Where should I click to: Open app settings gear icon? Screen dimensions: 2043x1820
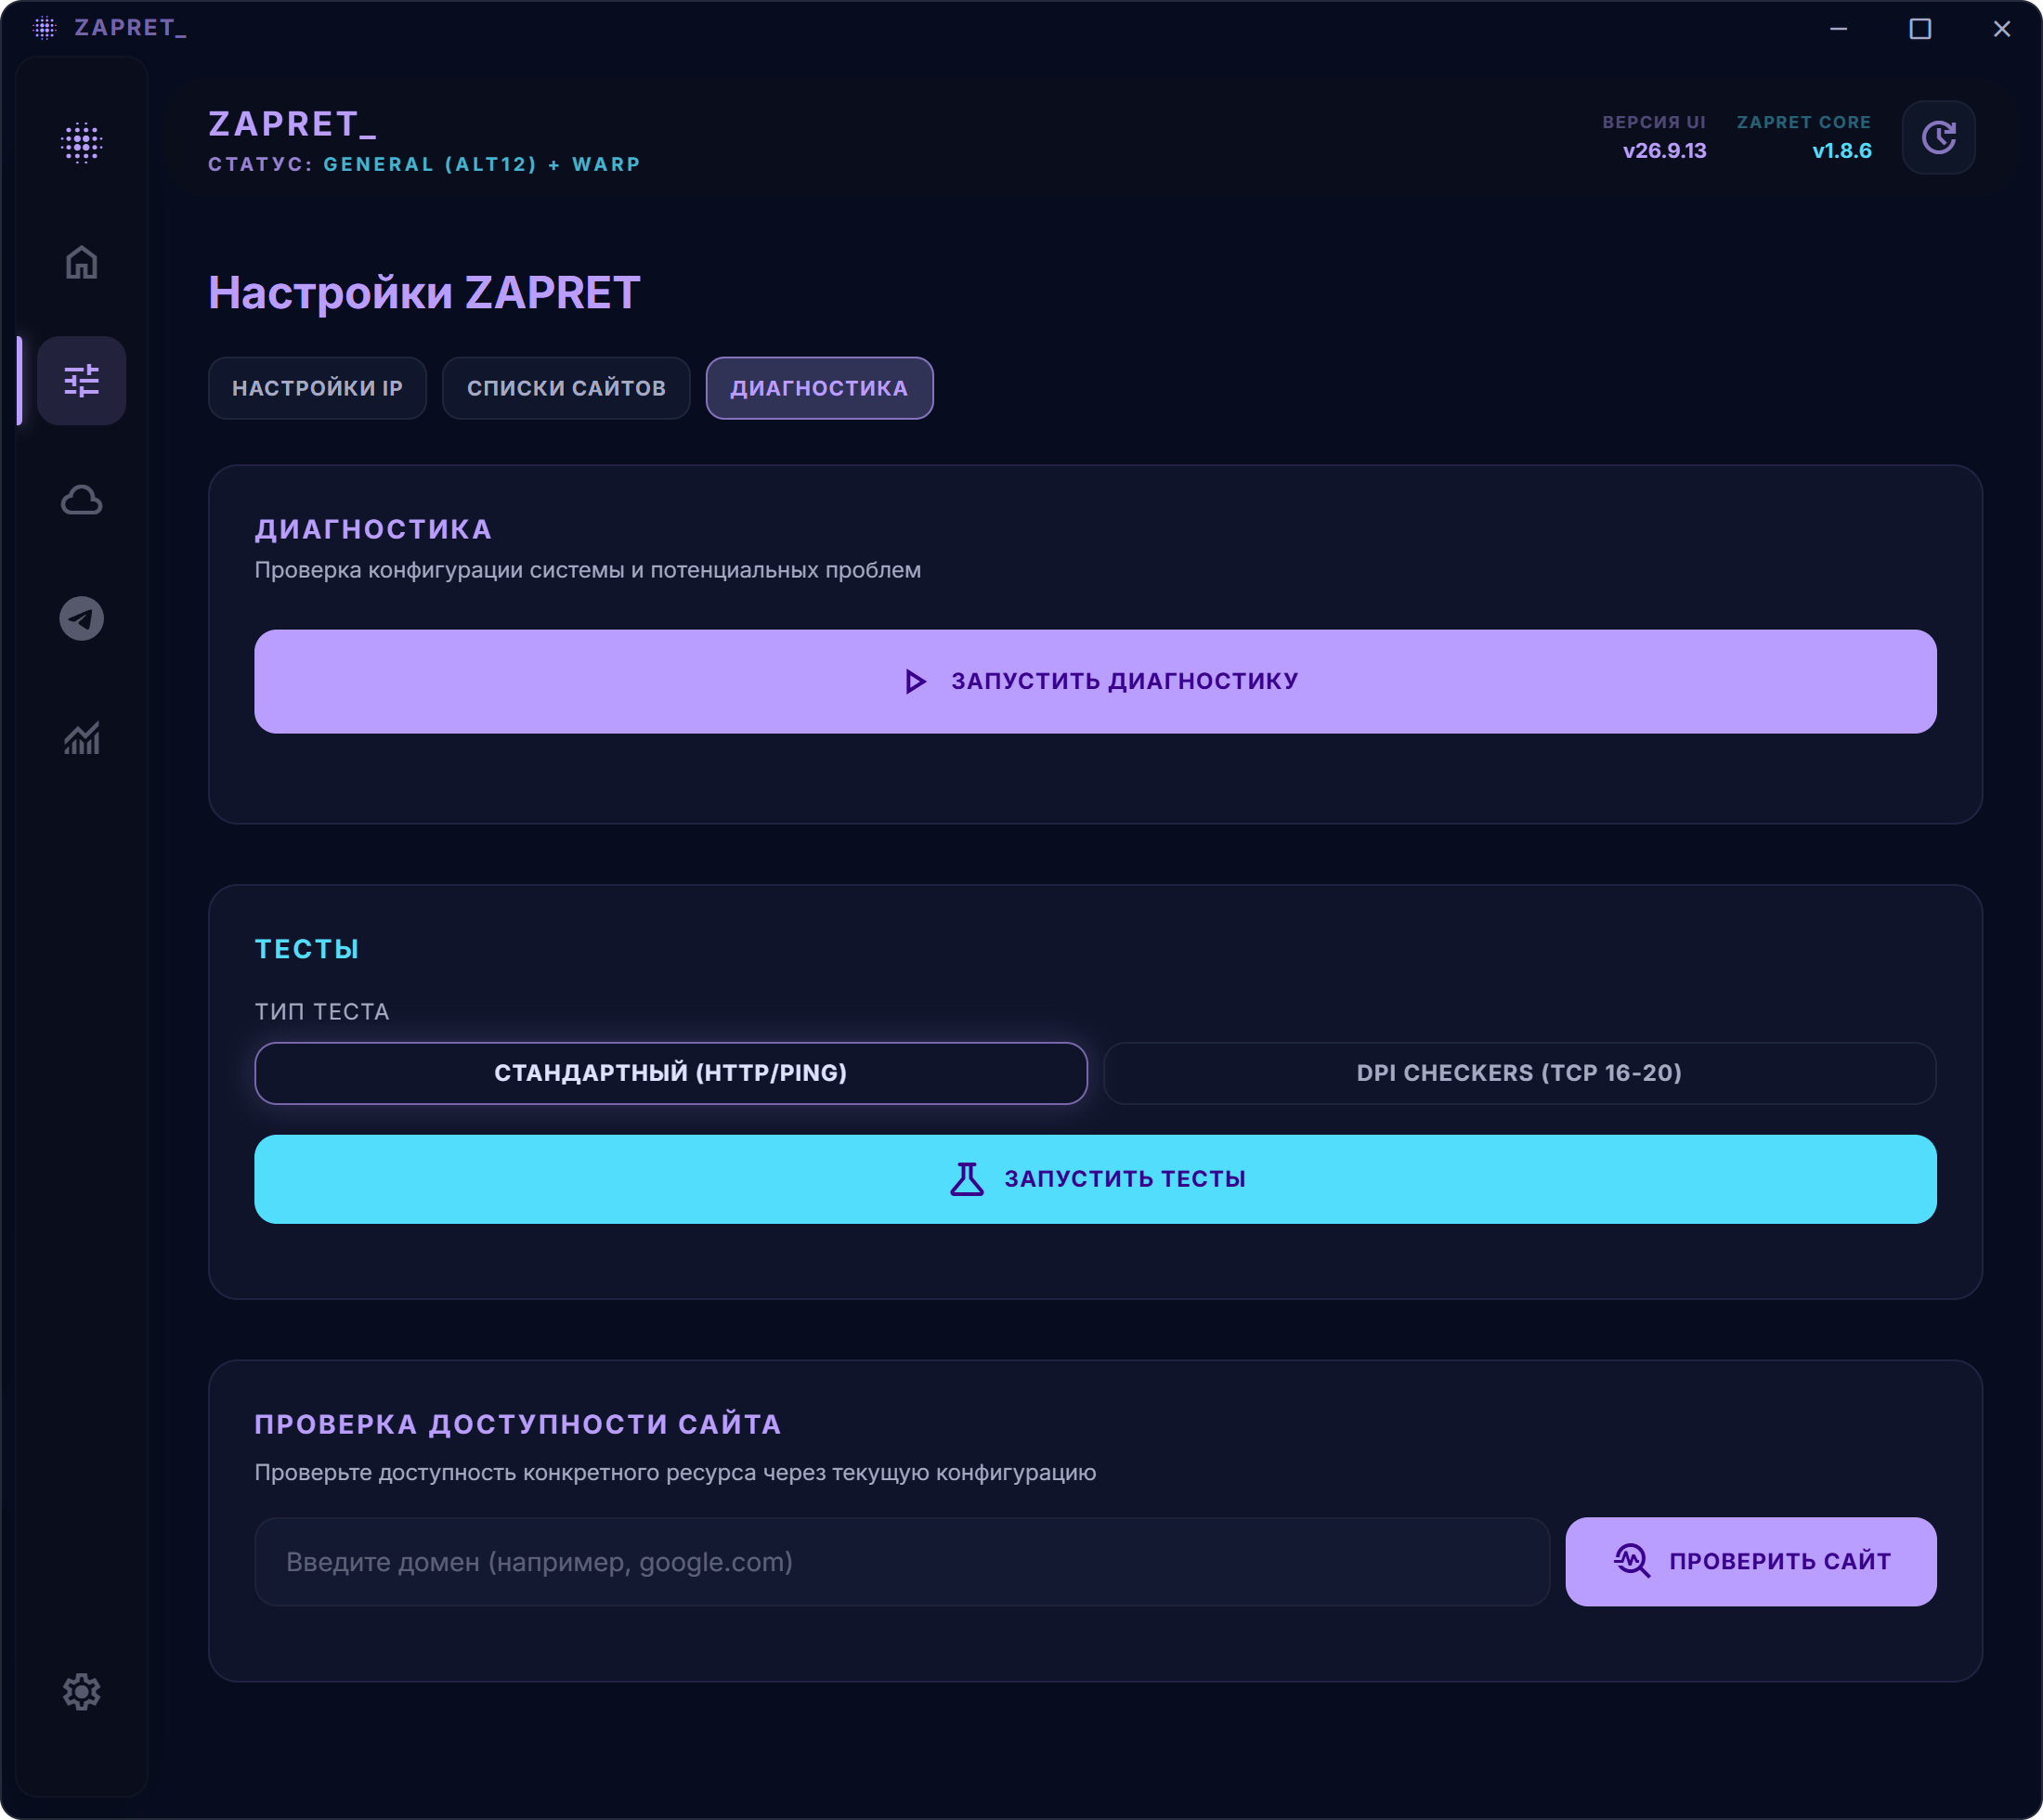(x=81, y=1692)
